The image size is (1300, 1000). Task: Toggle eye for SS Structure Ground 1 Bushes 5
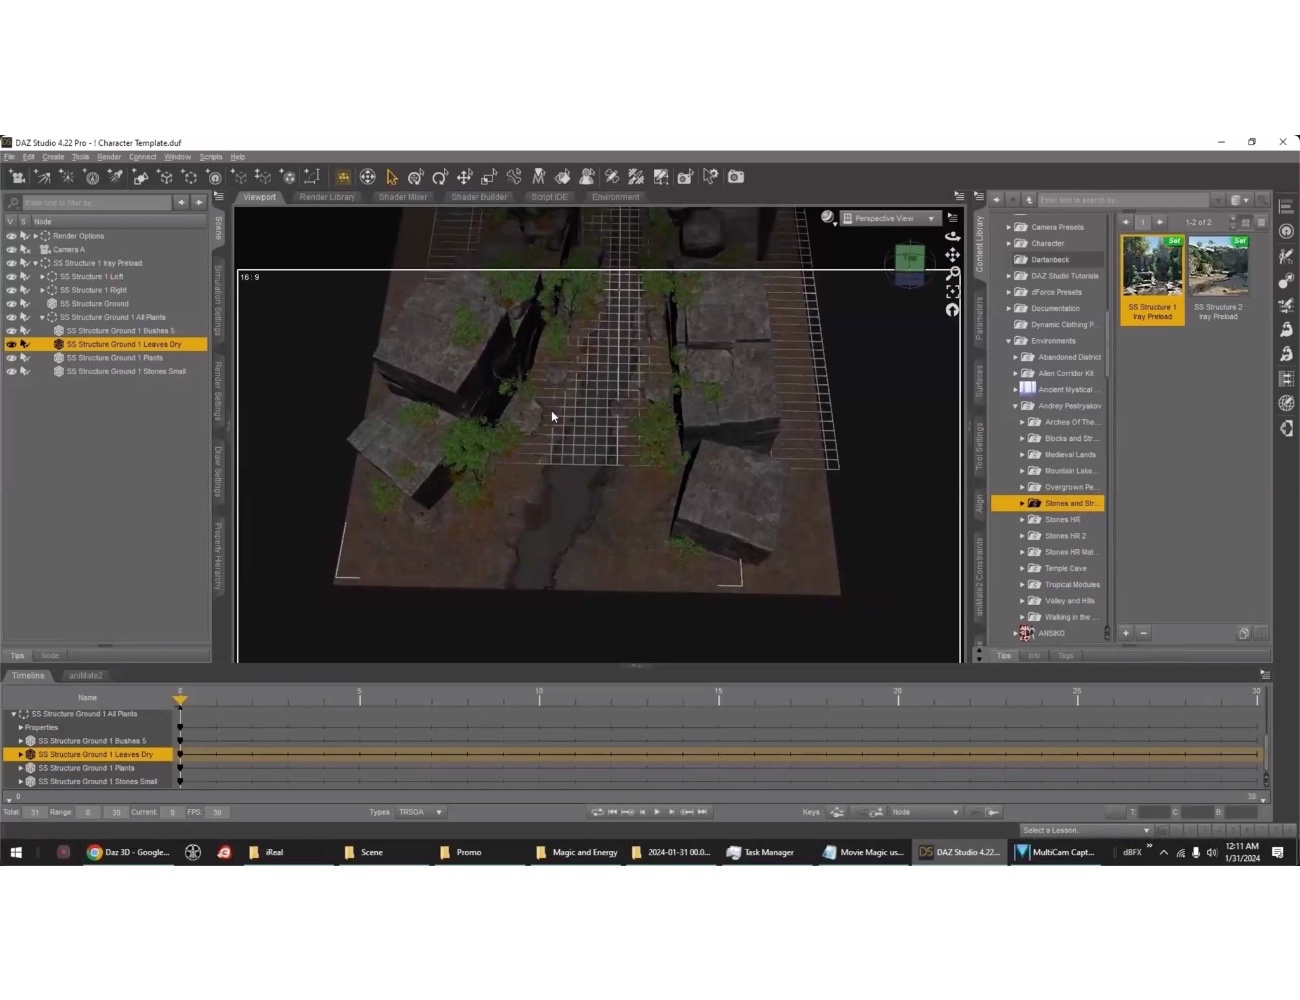point(11,331)
